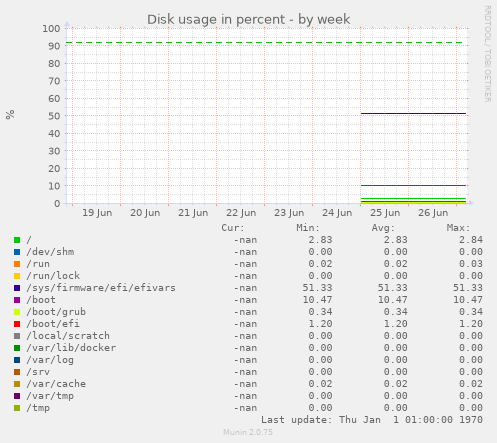The image size is (497, 443).
Task: Click the Cur: column header
Action: coord(233,228)
